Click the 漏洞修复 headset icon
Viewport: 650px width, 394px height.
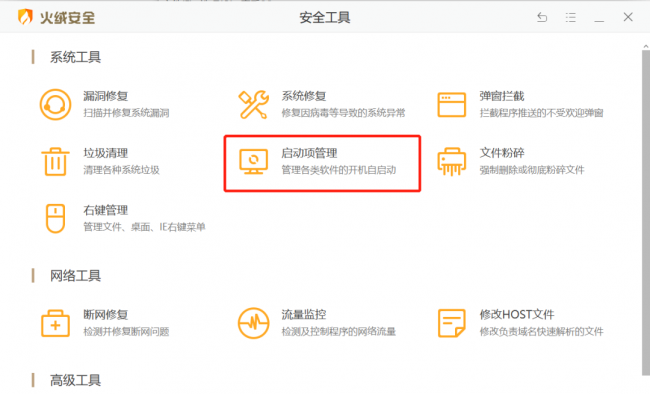55,105
